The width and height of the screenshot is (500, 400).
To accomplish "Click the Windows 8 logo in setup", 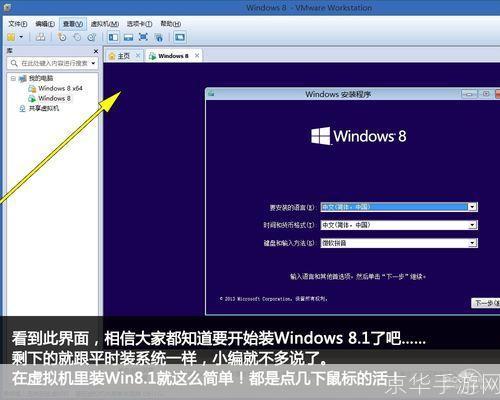I will pyautogui.click(x=359, y=136).
